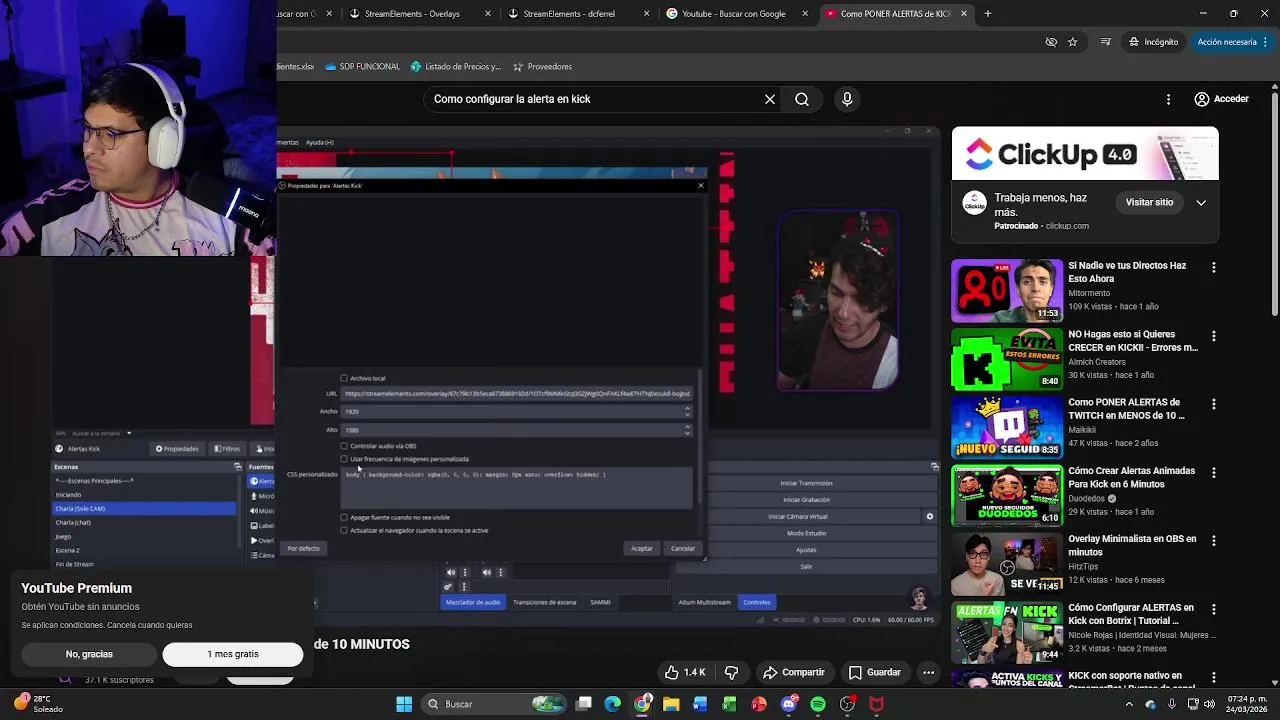Select the Mezclador de audio dock tab

pos(473,602)
